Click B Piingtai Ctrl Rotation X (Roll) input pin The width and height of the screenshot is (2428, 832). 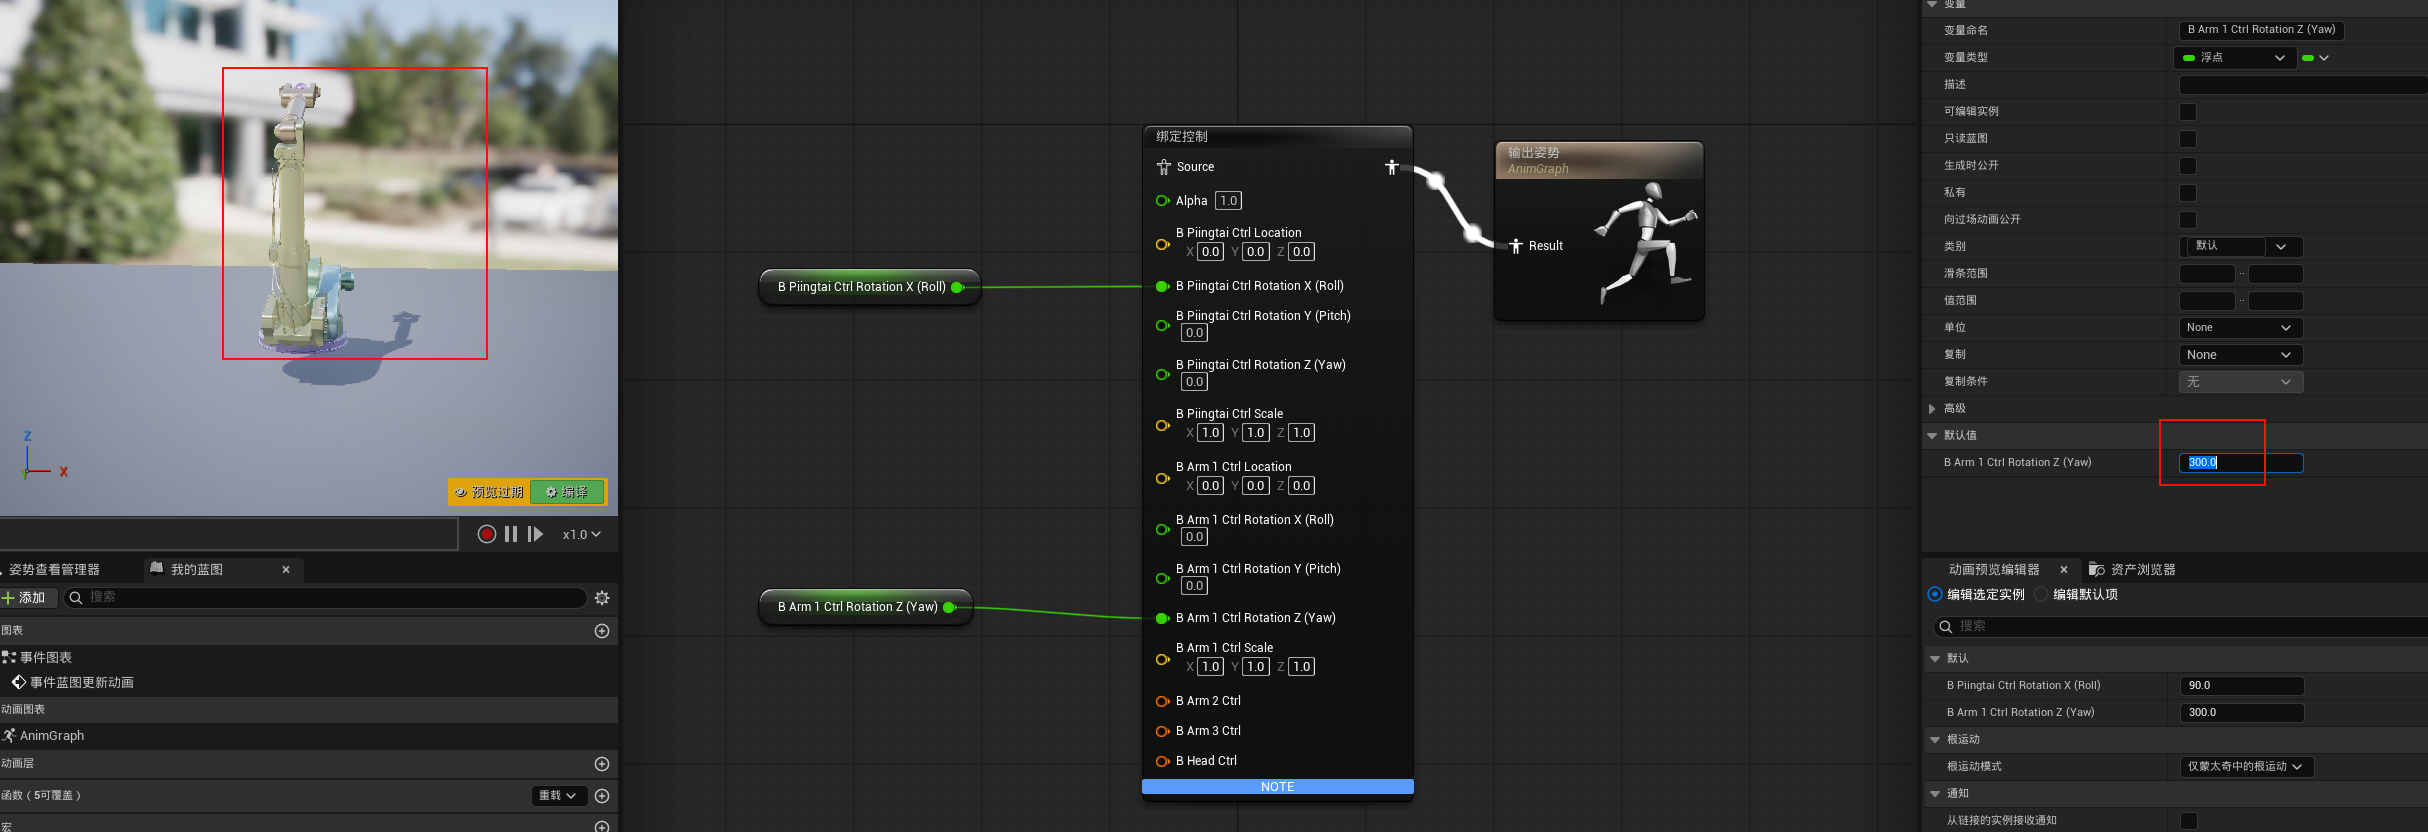point(1162,286)
